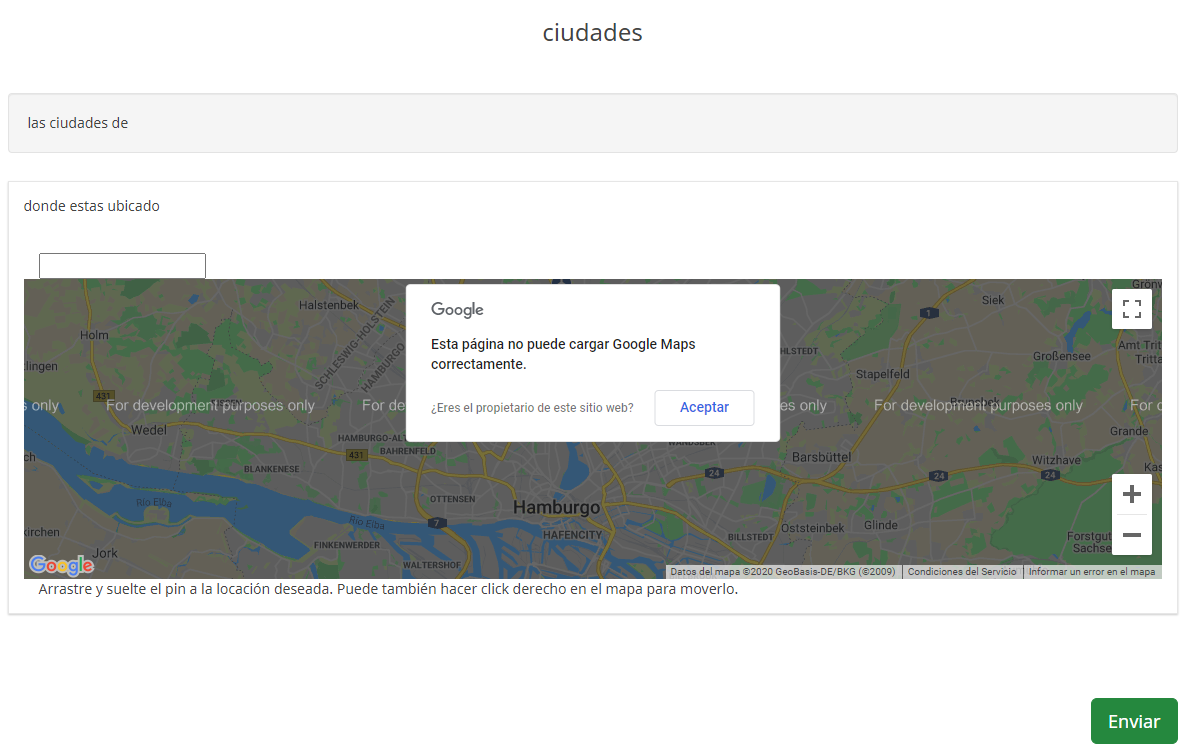Select the Barsbüttel map label
The image size is (1202, 755).
(820, 456)
